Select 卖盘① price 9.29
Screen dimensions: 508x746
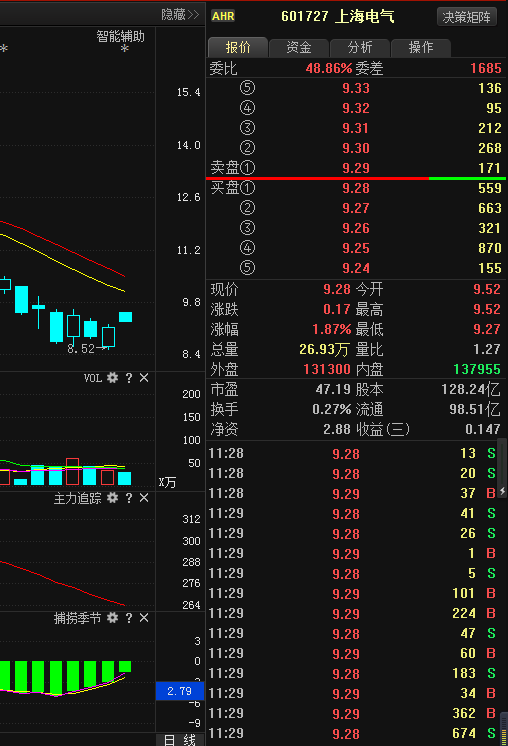[356, 168]
